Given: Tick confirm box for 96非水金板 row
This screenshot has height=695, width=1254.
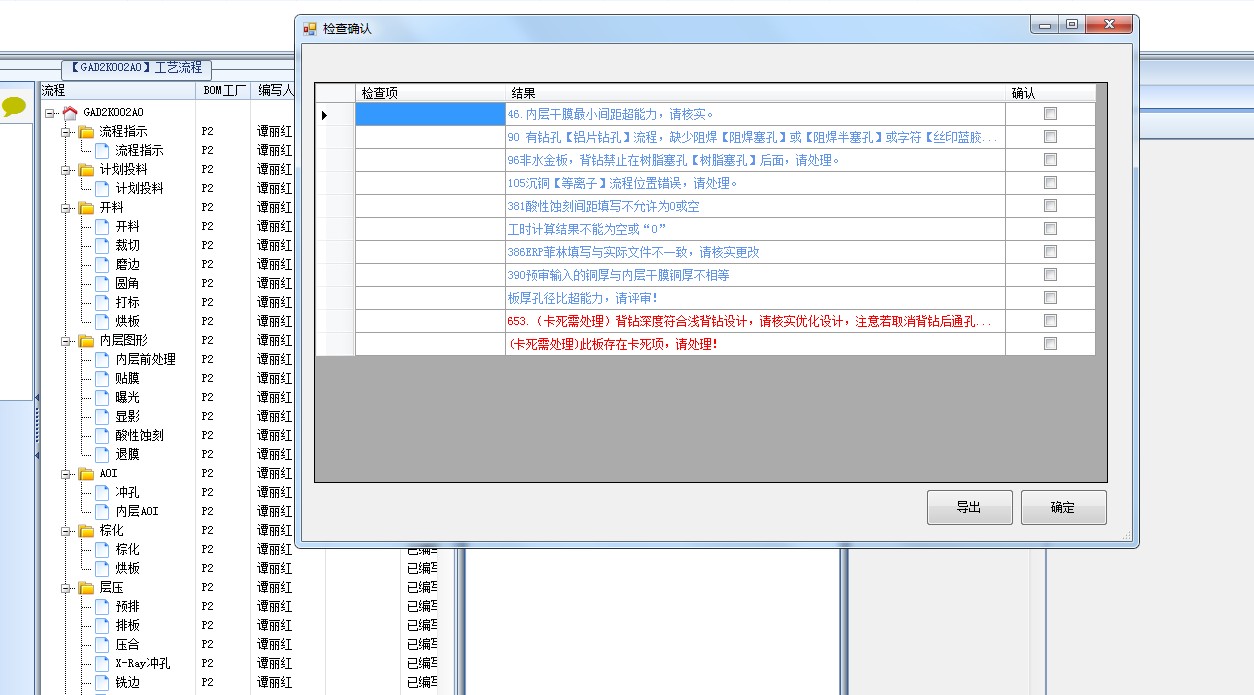Looking at the screenshot, I should pyautogui.click(x=1050, y=160).
